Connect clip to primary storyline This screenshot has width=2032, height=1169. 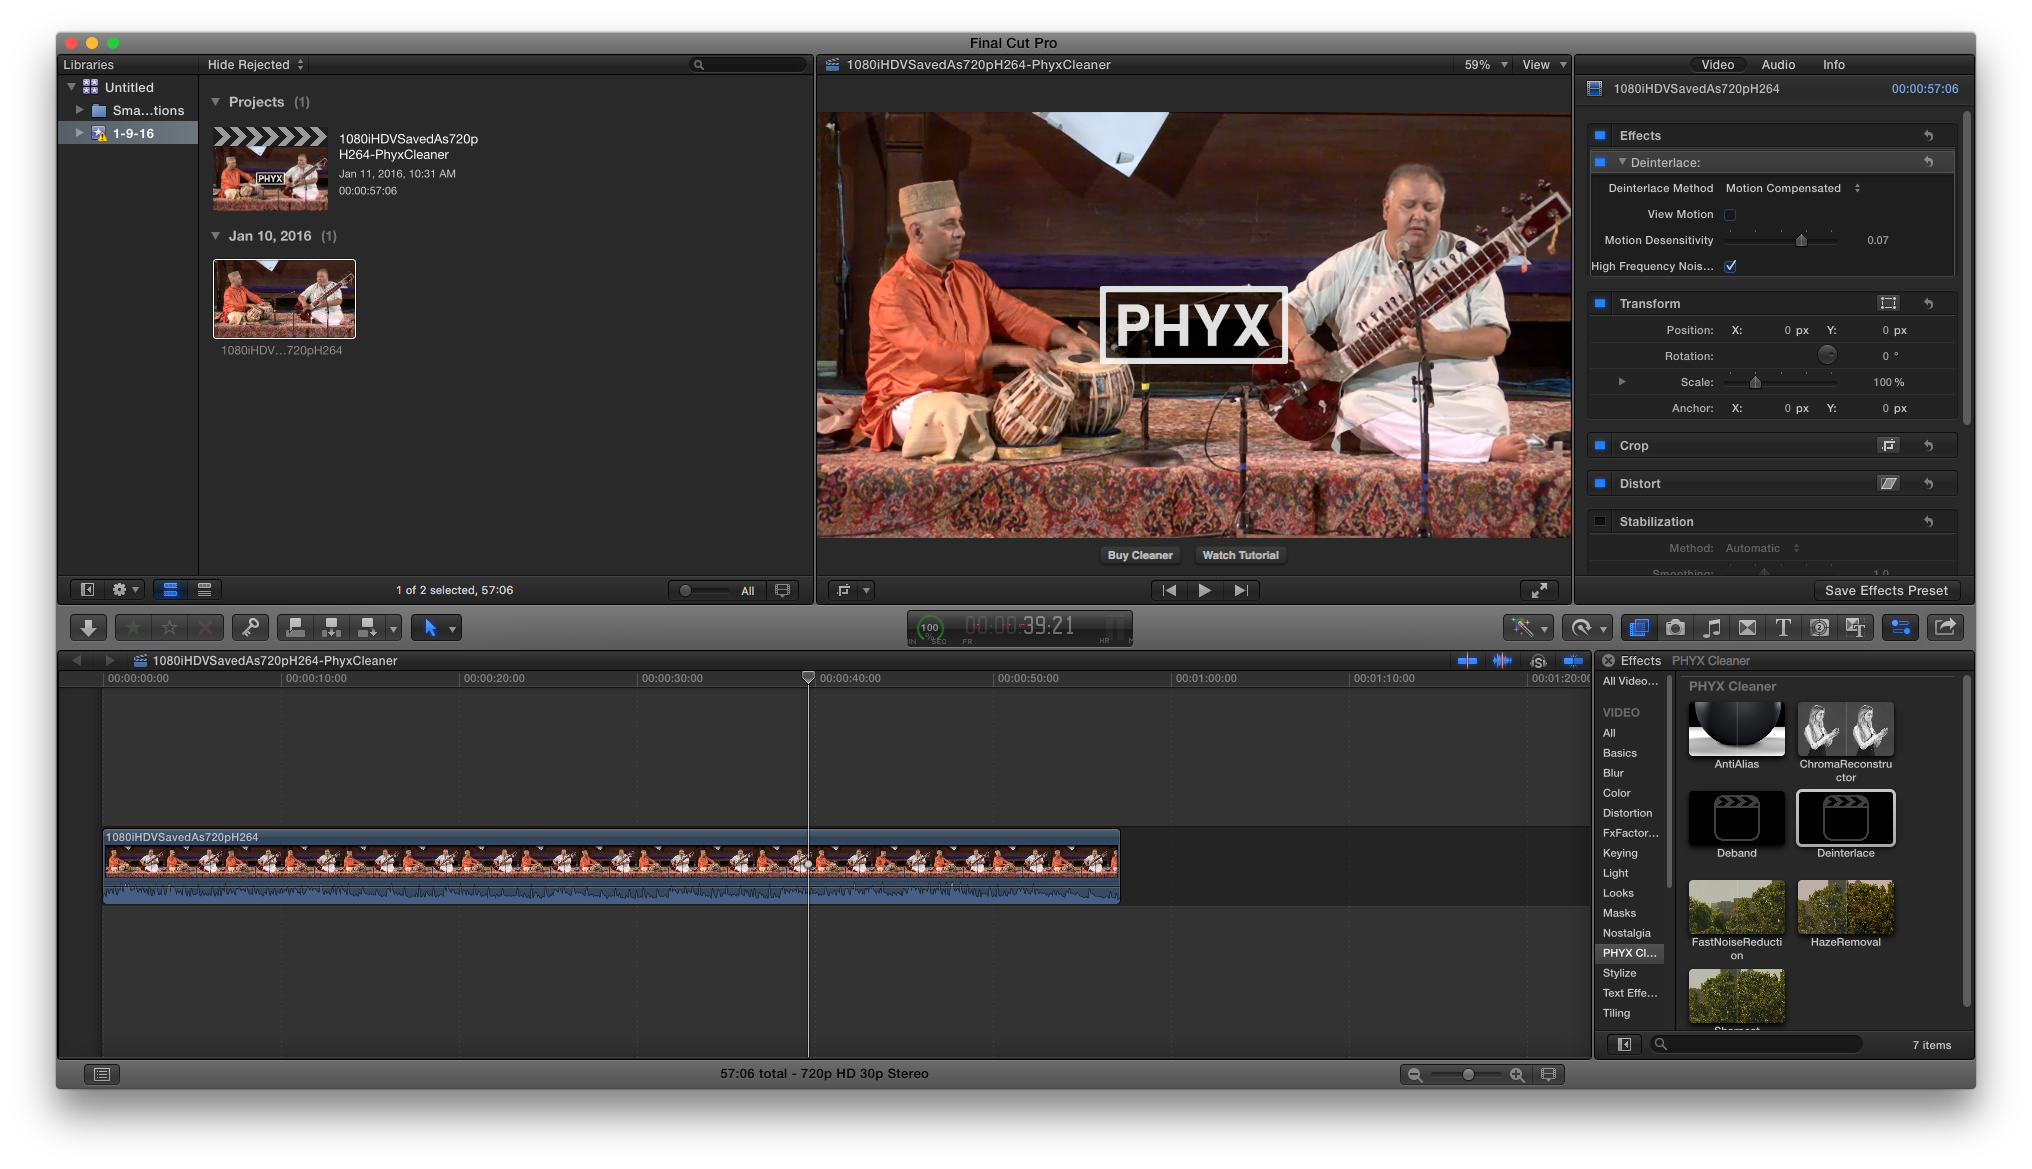295,627
